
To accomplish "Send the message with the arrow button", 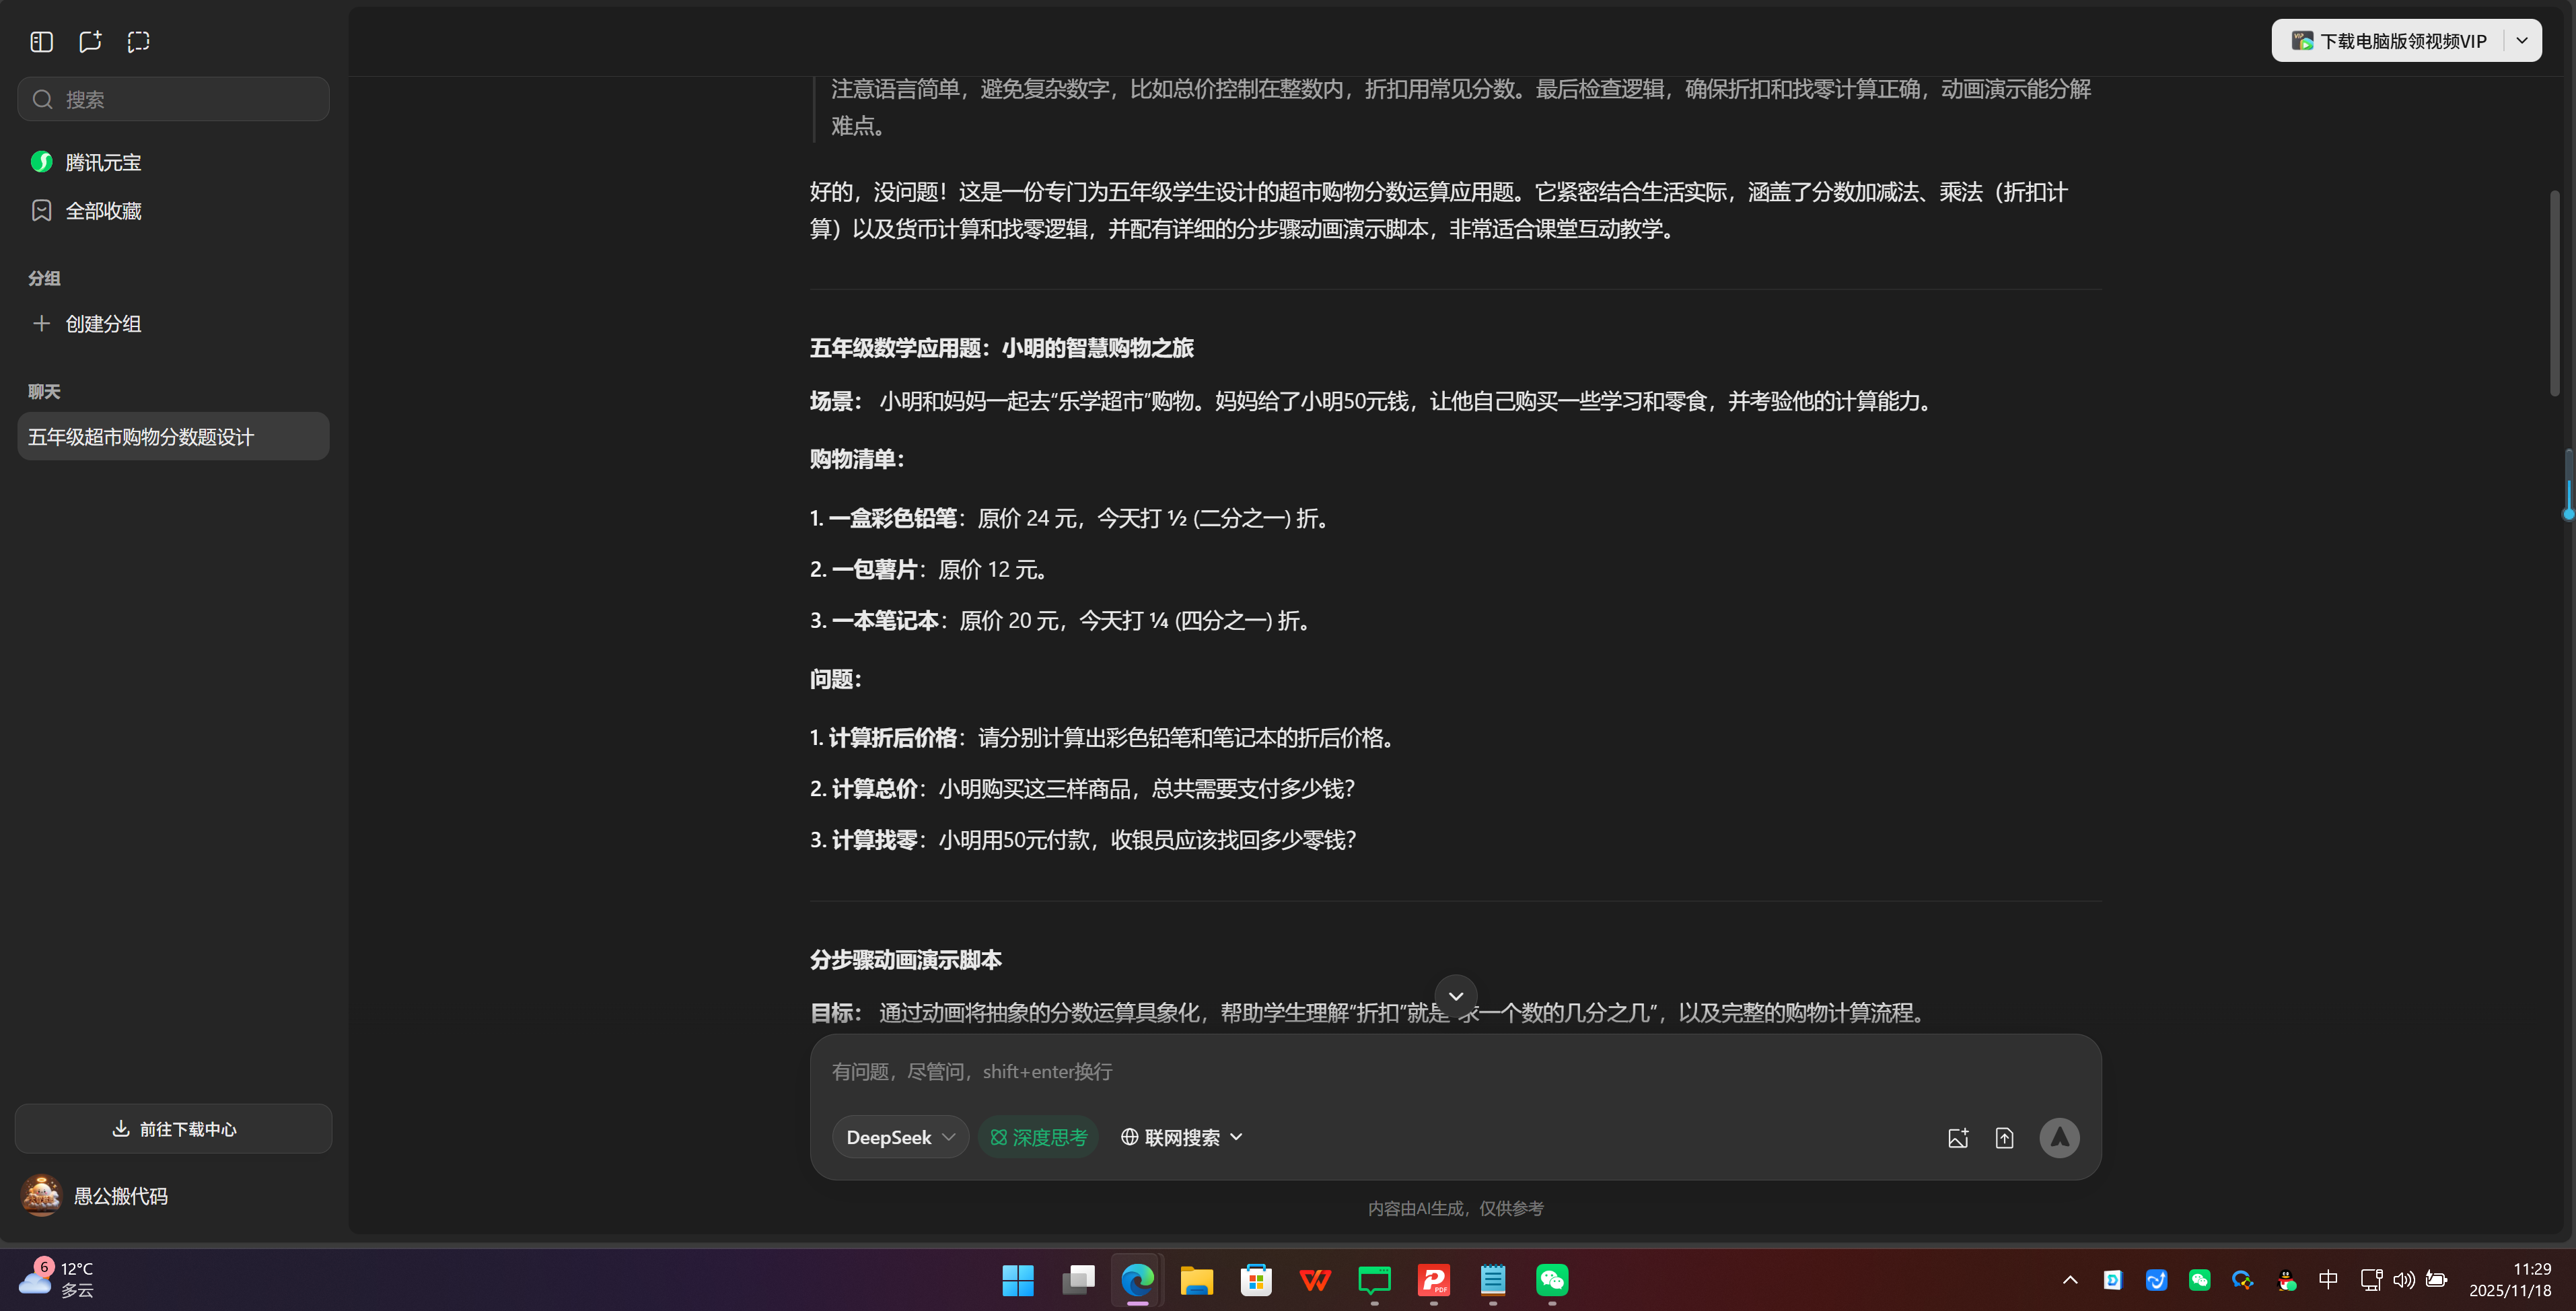I will [x=2059, y=1137].
